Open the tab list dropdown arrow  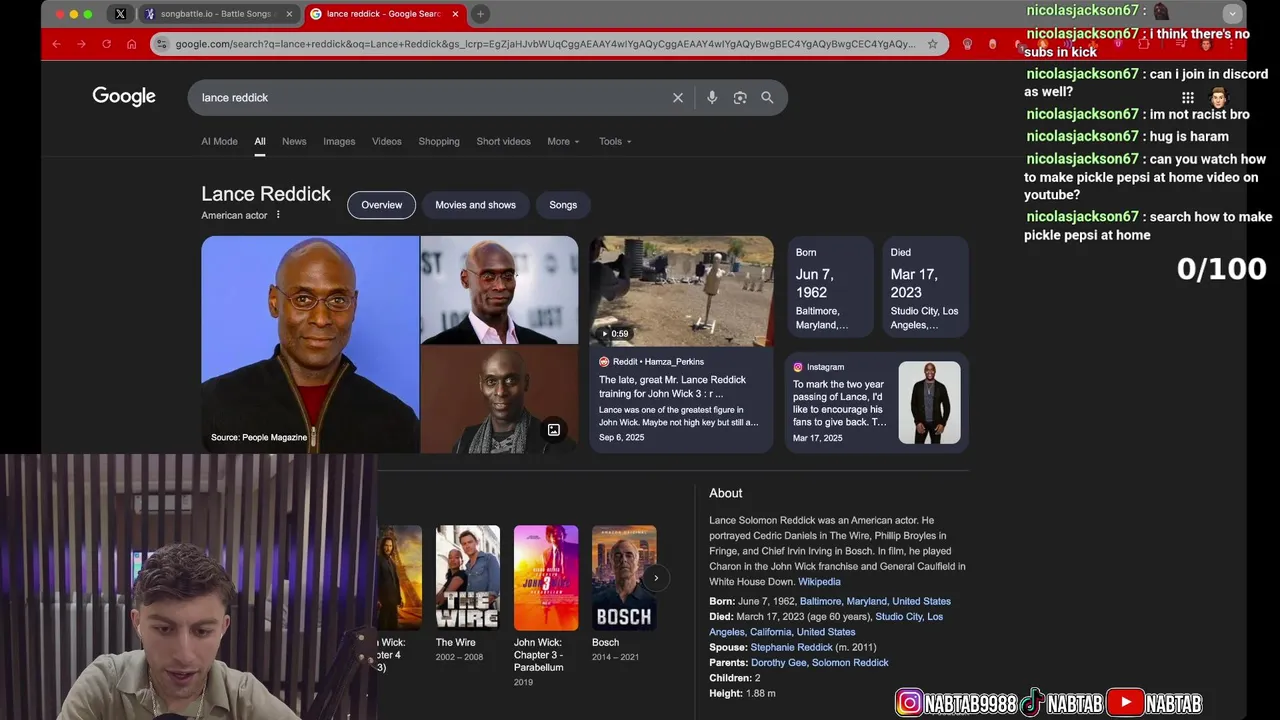click(1232, 14)
